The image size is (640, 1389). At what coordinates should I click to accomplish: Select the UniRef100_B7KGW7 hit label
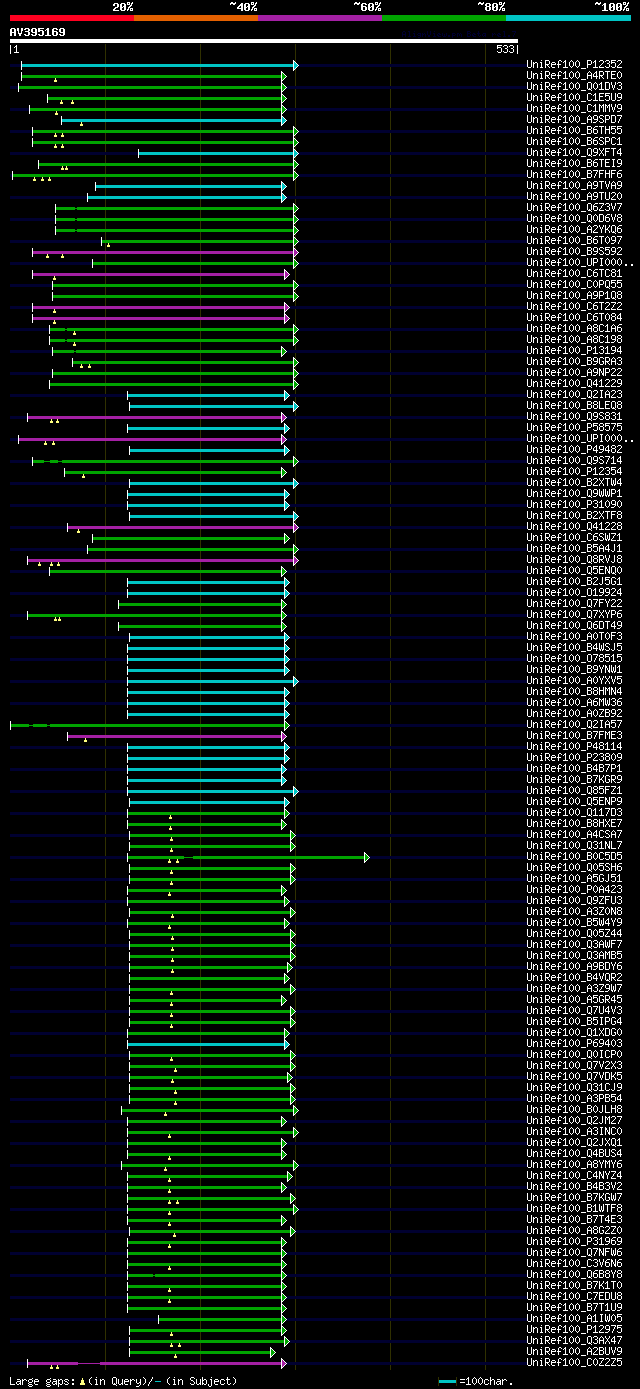(x=574, y=1198)
